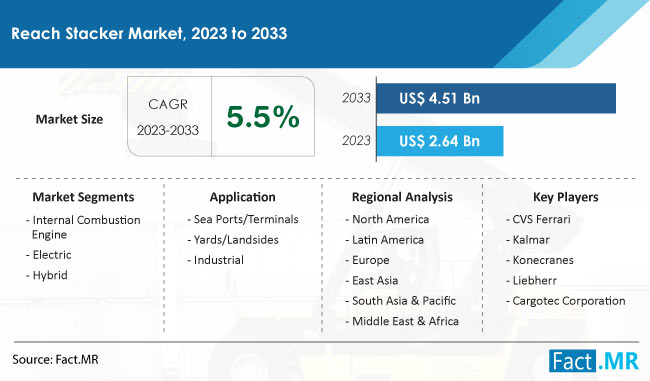Screen dimensions: 650x381
Task: Click the 'Regional Analysis' heading
Action: [402, 197]
